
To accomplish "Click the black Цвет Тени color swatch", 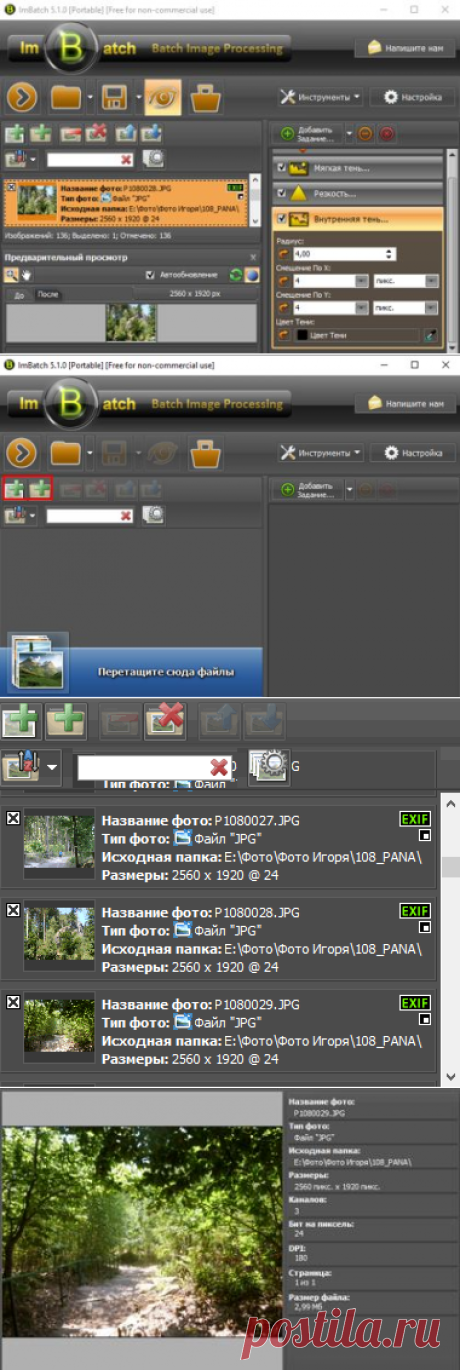I will [x=300, y=337].
